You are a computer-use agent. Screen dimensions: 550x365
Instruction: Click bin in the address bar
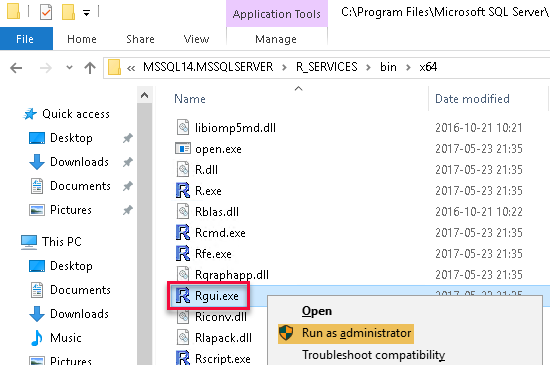click(x=388, y=67)
